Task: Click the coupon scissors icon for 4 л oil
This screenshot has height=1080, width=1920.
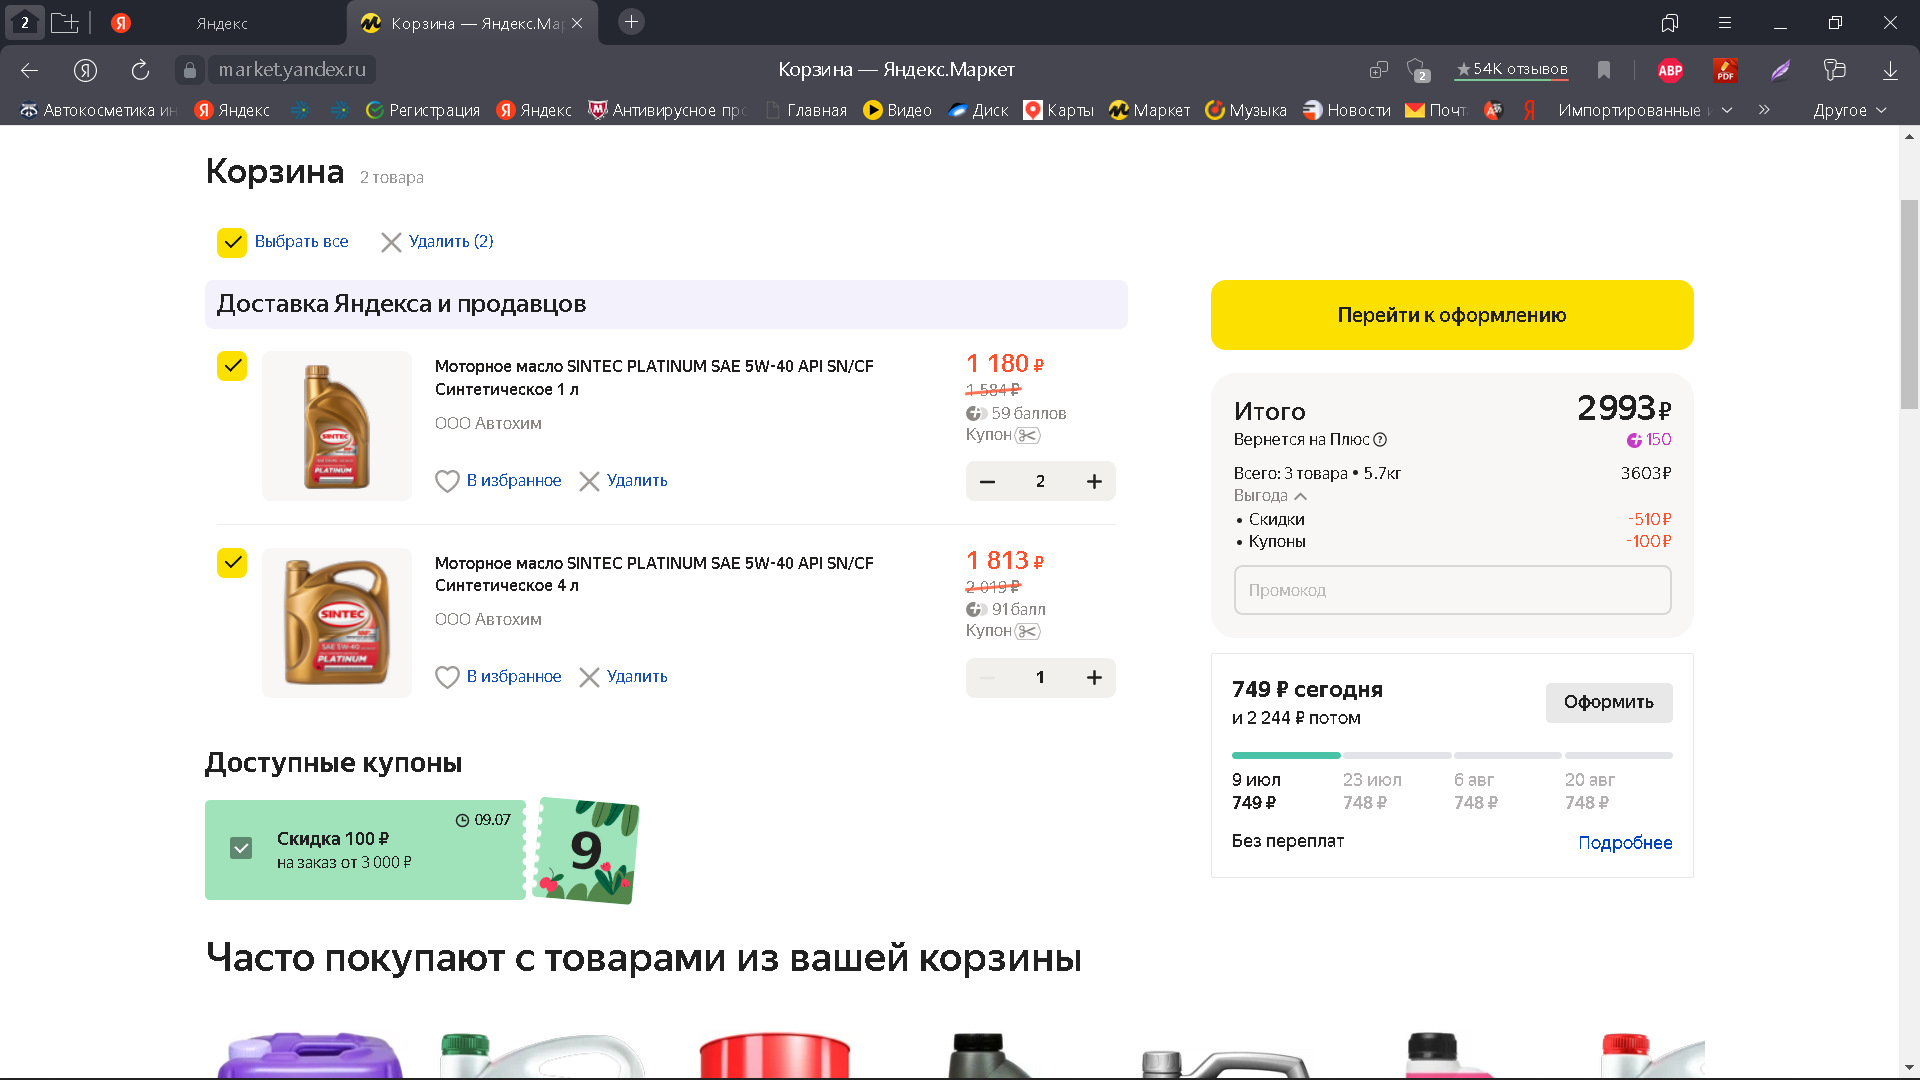Action: tap(1028, 631)
